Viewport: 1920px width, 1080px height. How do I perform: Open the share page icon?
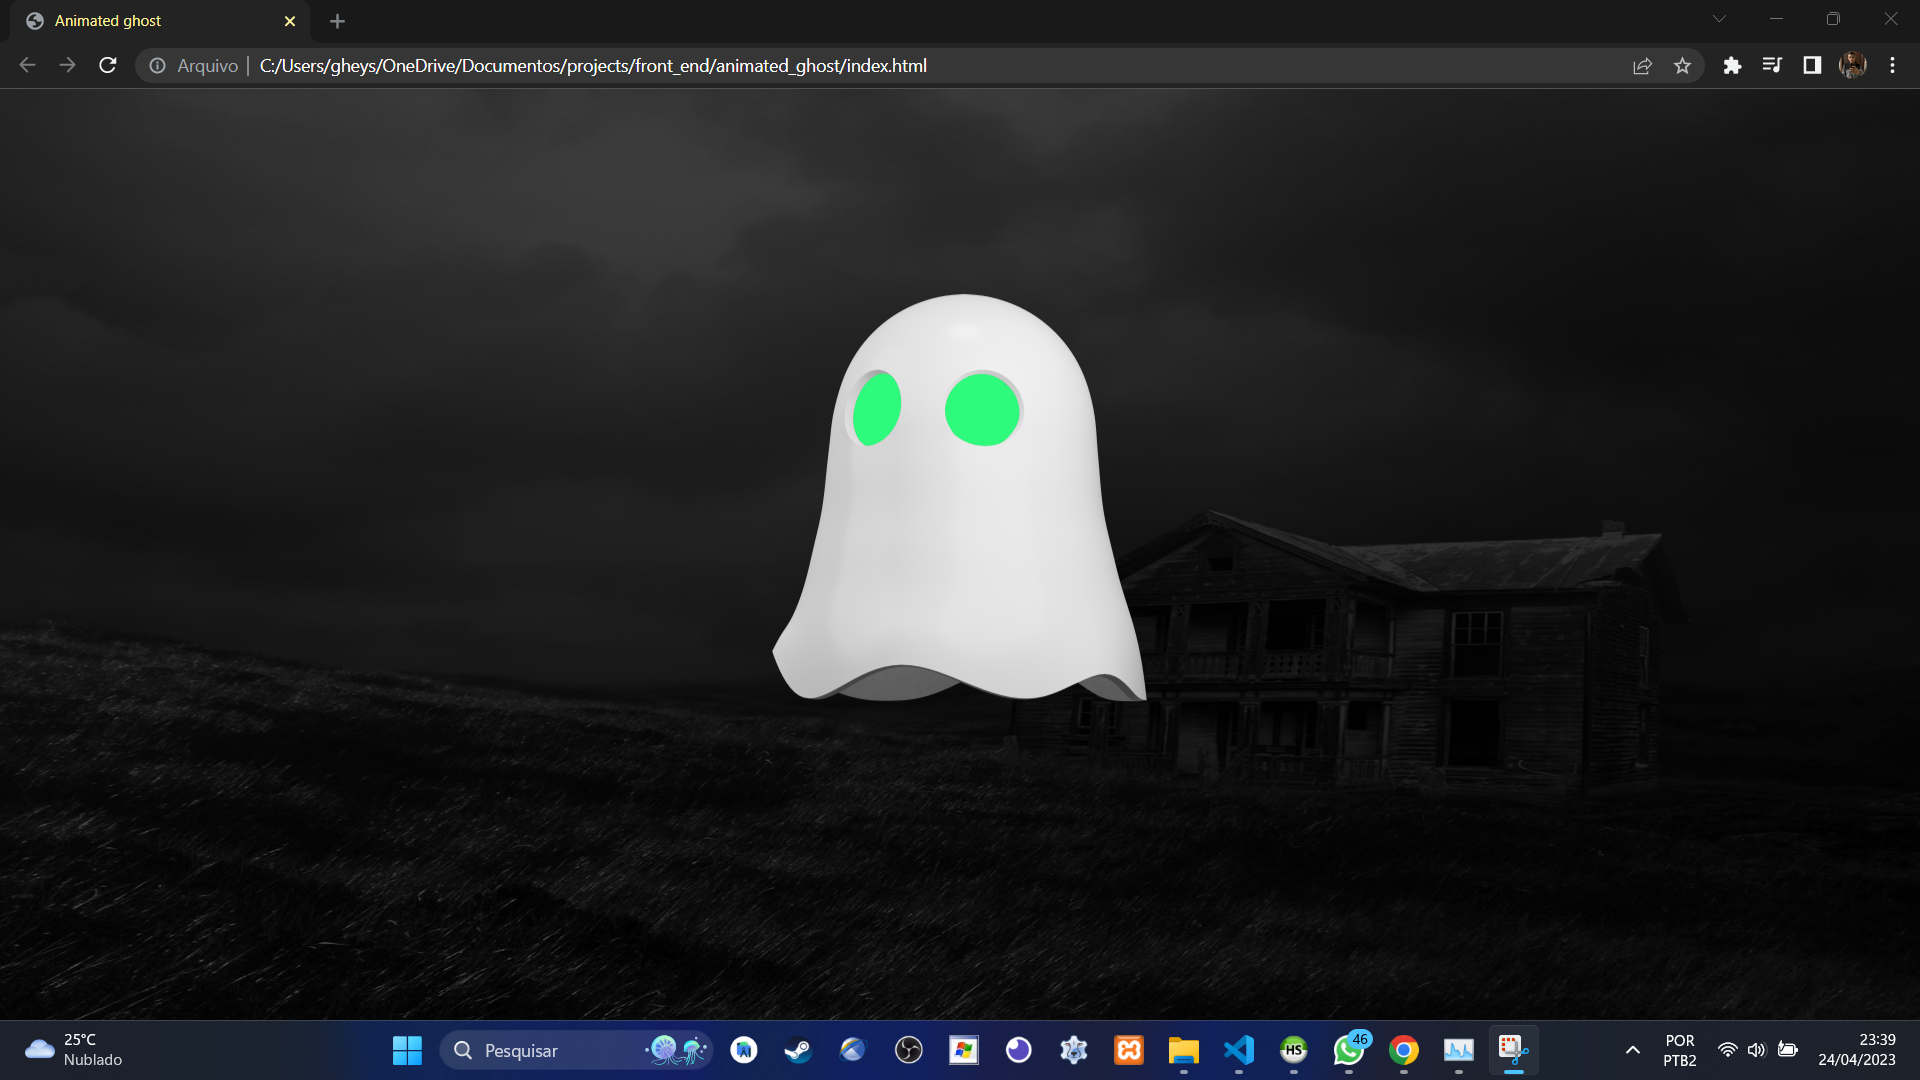point(1642,66)
